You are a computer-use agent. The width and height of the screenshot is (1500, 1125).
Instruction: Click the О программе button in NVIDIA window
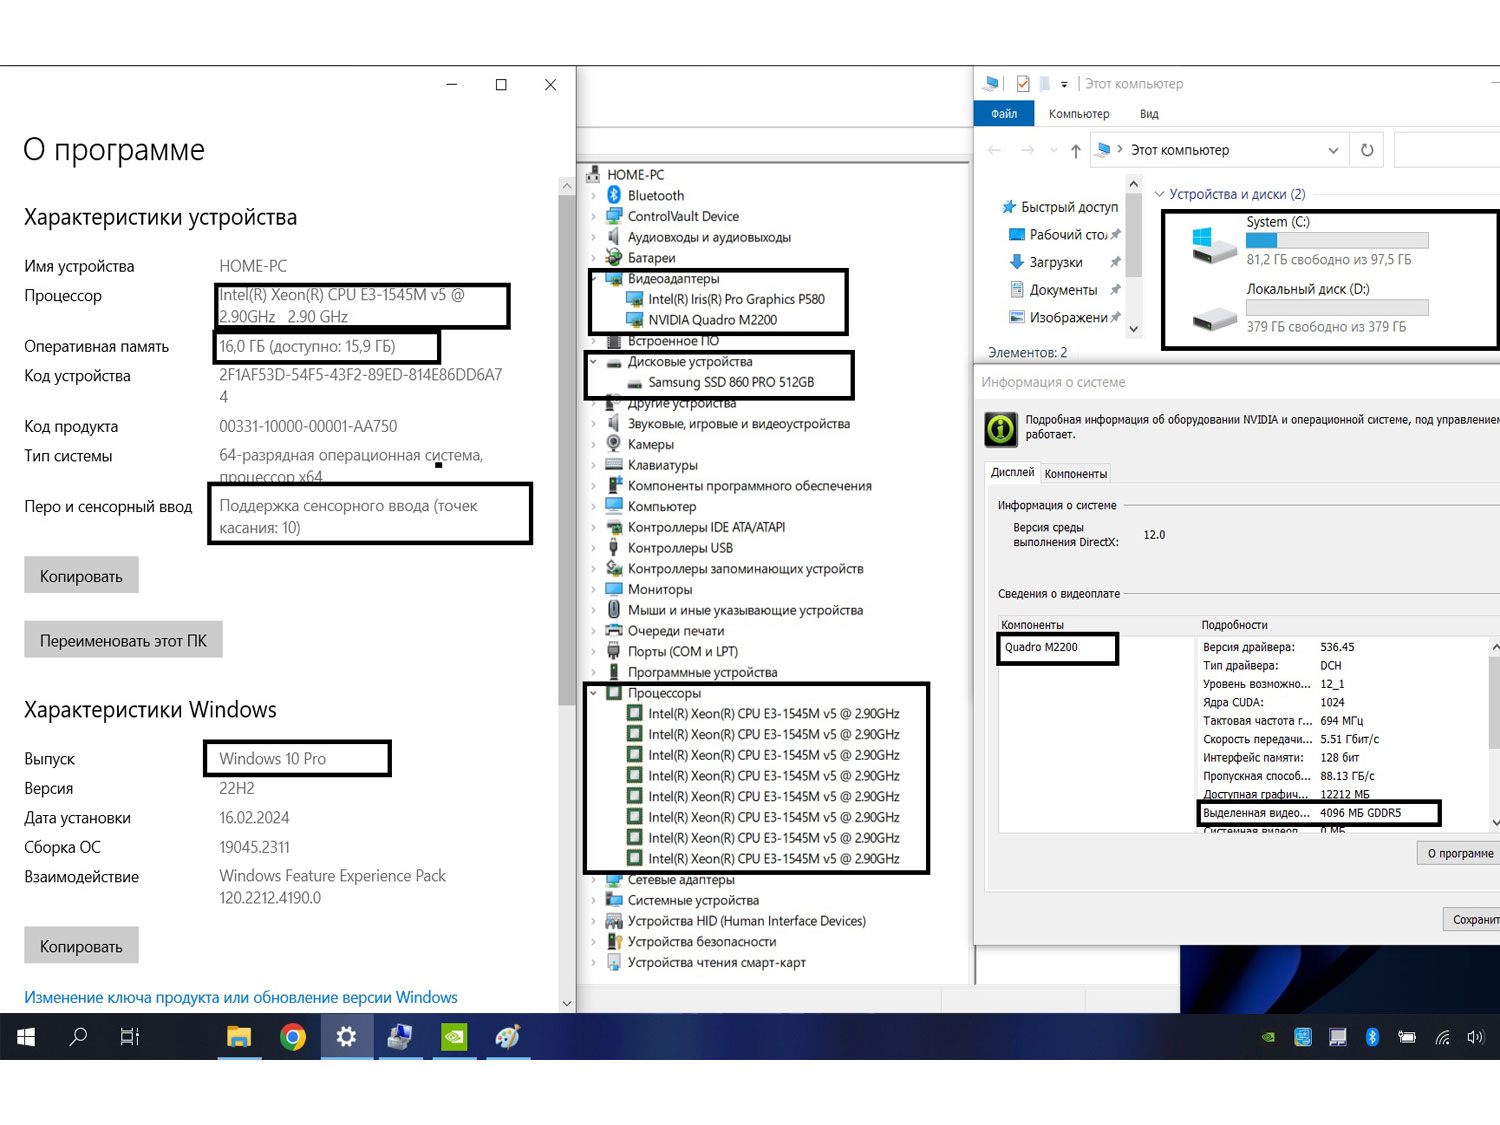(x=1459, y=853)
